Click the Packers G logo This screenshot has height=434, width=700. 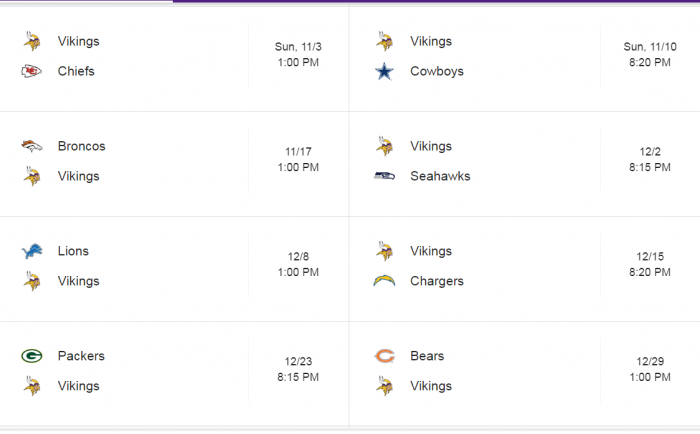click(x=32, y=356)
